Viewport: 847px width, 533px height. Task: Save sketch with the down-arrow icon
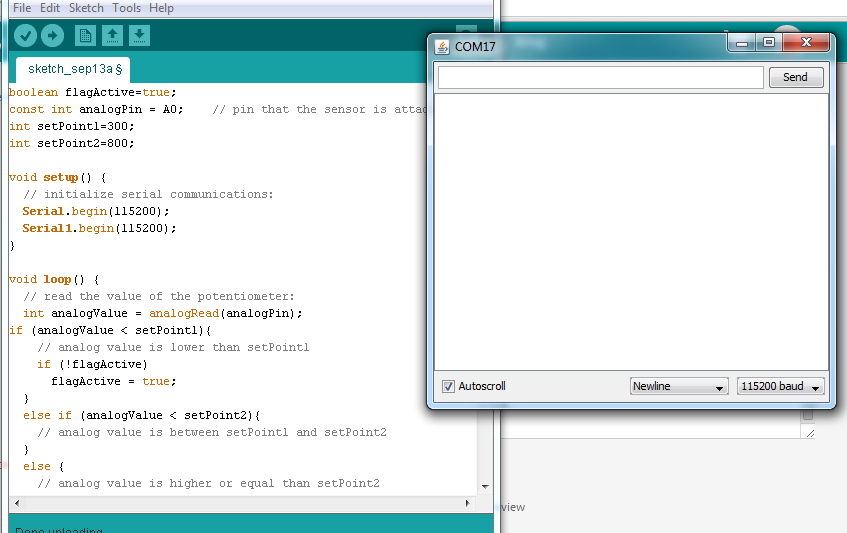[x=139, y=36]
